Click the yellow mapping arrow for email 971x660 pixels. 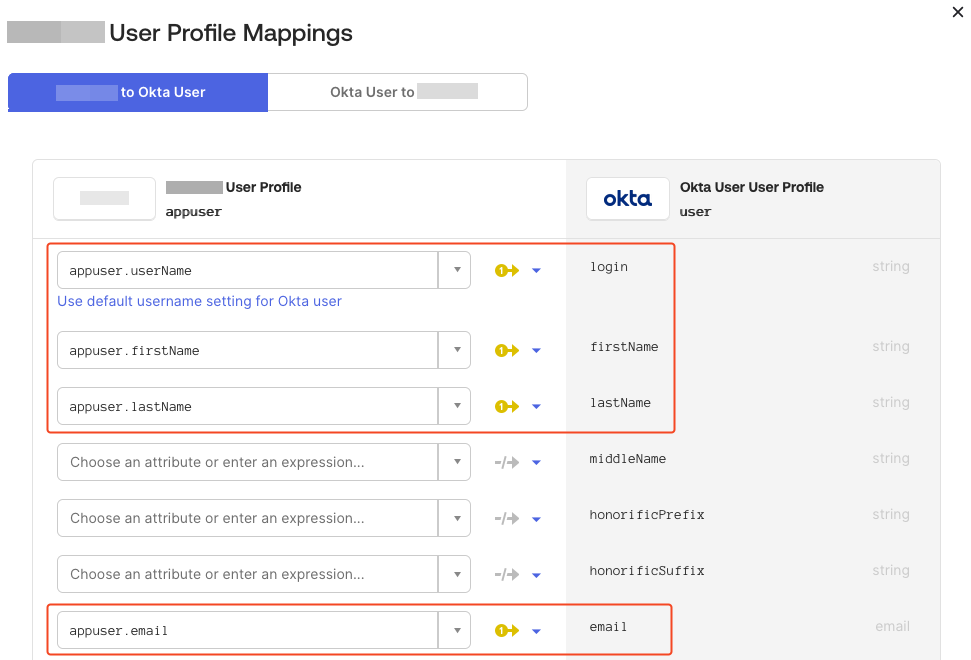(507, 631)
